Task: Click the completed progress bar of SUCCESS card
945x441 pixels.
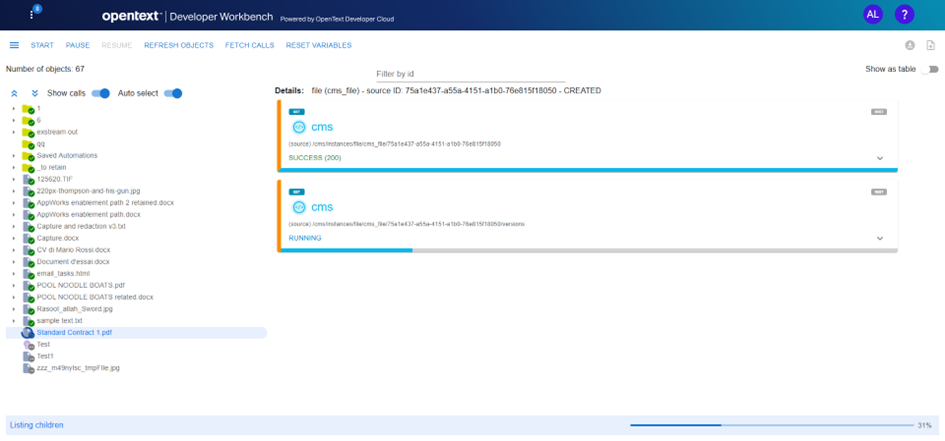Action: coord(589,170)
